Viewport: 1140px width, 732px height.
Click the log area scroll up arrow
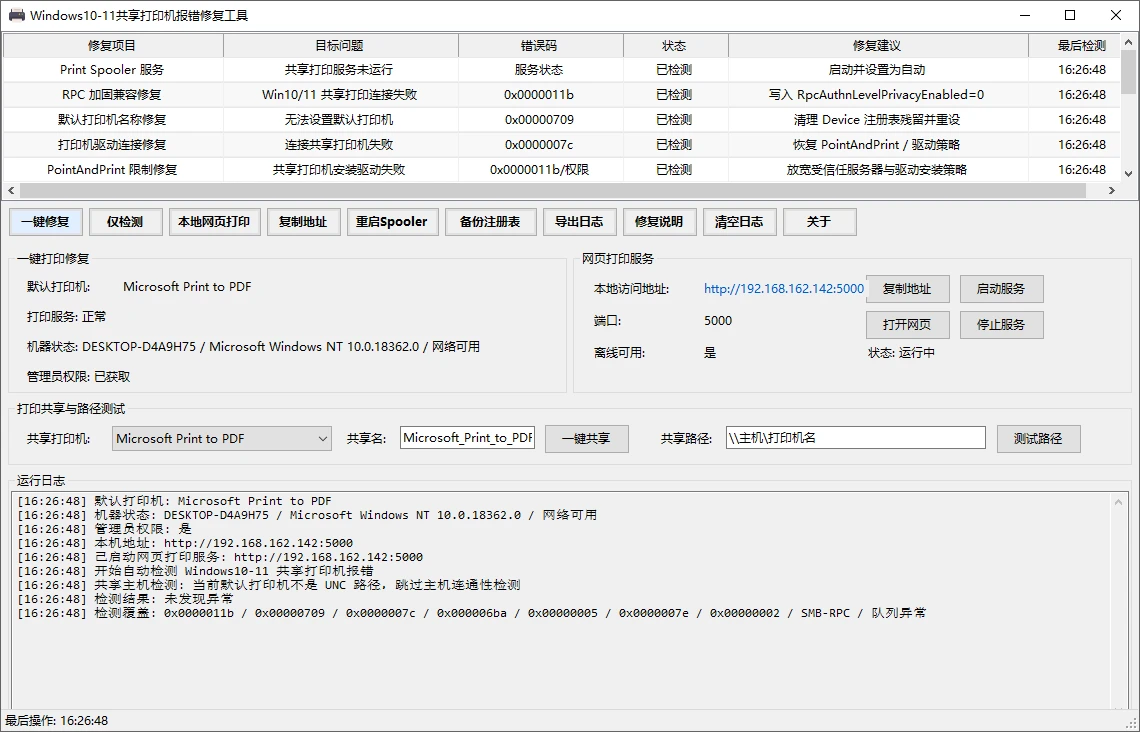tap(1119, 502)
